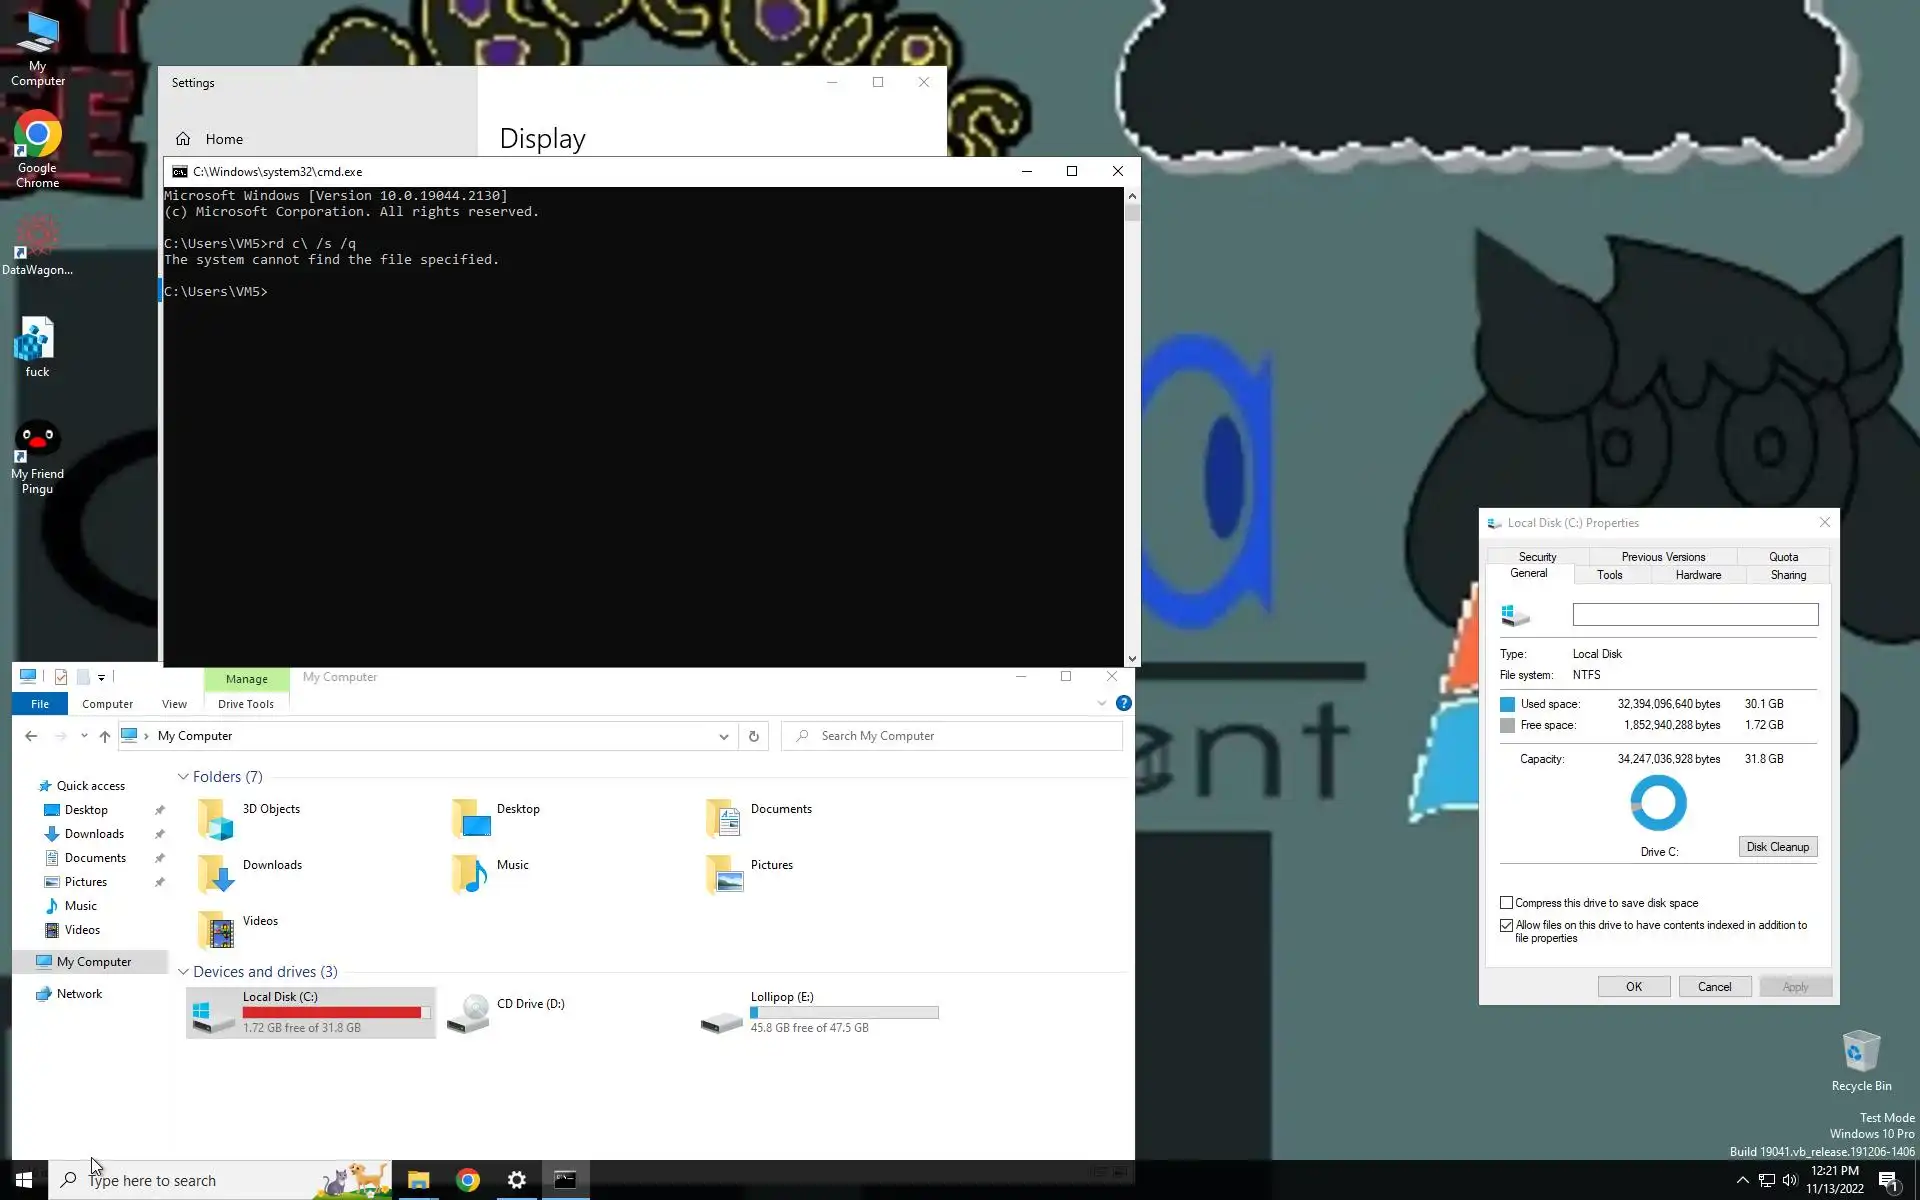
Task: Click the Settings gear in the taskbar
Action: [516, 1180]
